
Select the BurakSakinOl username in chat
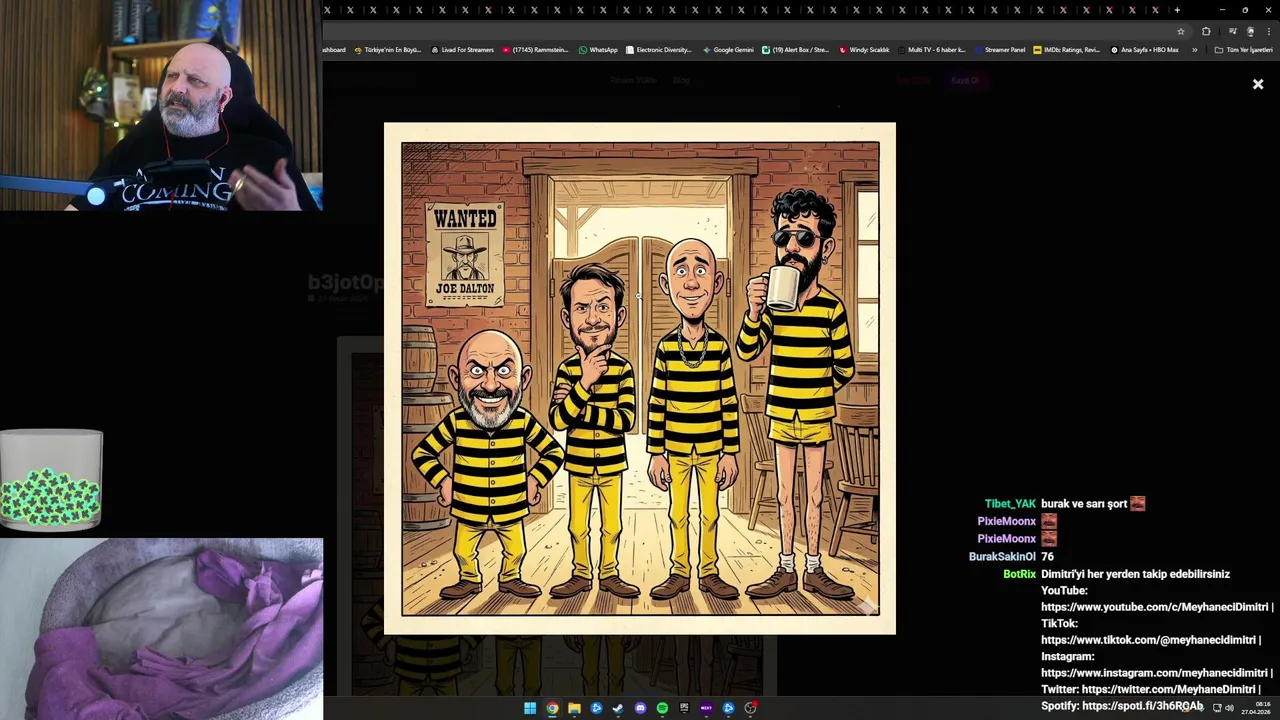tap(1002, 557)
